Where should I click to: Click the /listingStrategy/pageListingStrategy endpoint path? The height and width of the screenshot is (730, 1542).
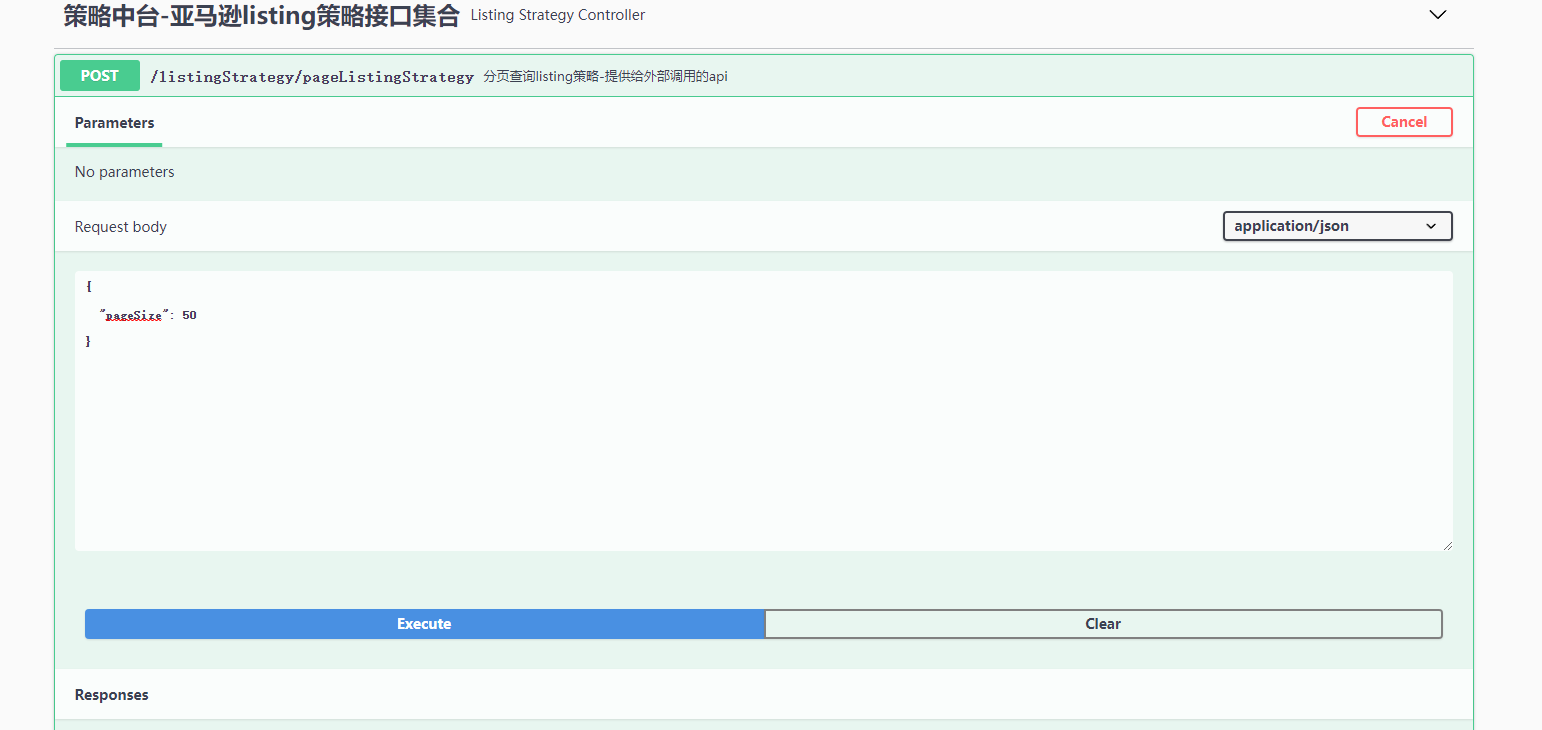click(312, 76)
